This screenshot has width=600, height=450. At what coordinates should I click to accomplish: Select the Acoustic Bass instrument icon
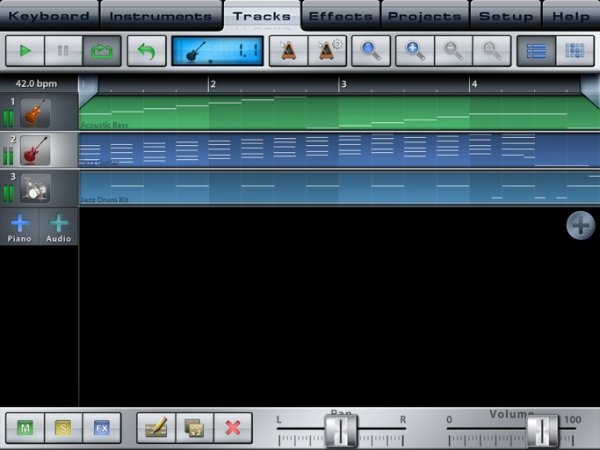pos(35,112)
